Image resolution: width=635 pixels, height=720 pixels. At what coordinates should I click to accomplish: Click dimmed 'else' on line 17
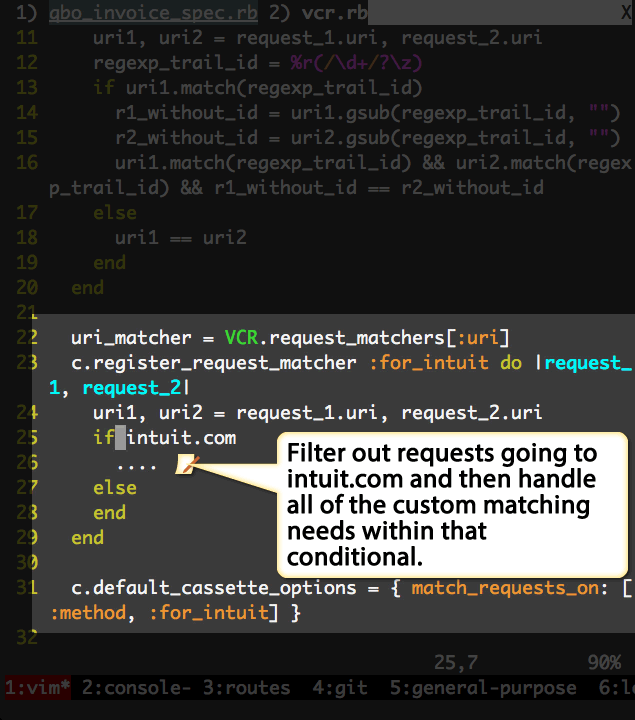coord(115,213)
